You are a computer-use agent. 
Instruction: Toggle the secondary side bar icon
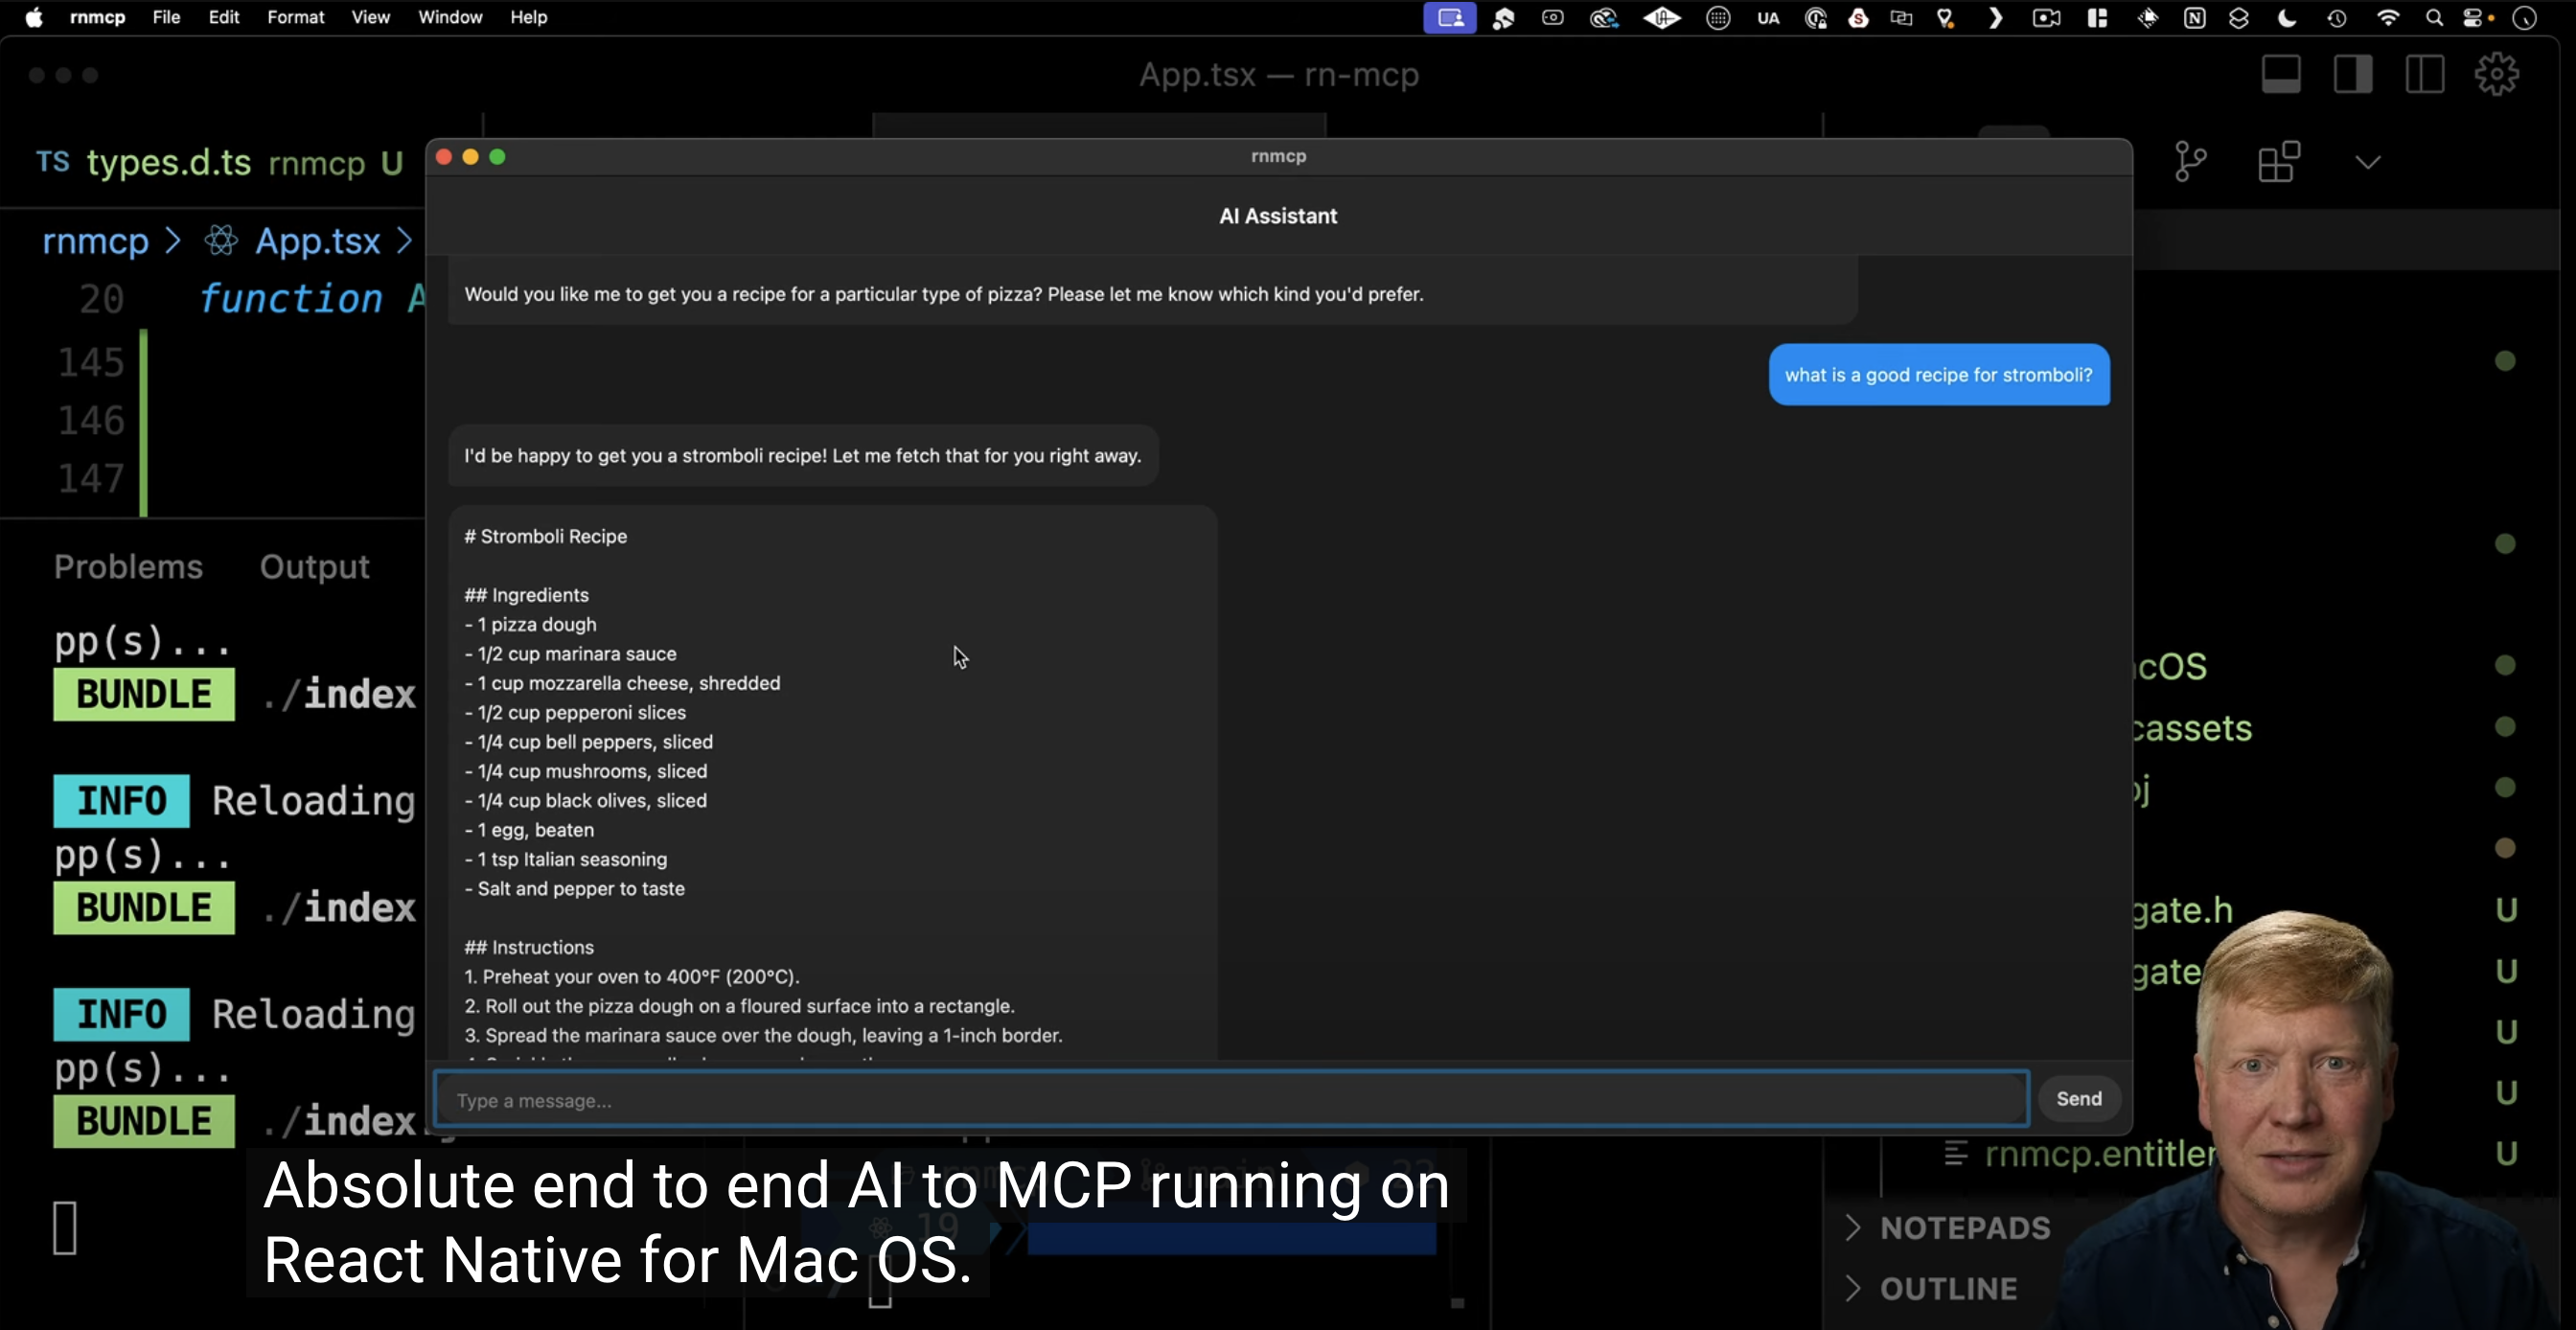click(x=2353, y=75)
